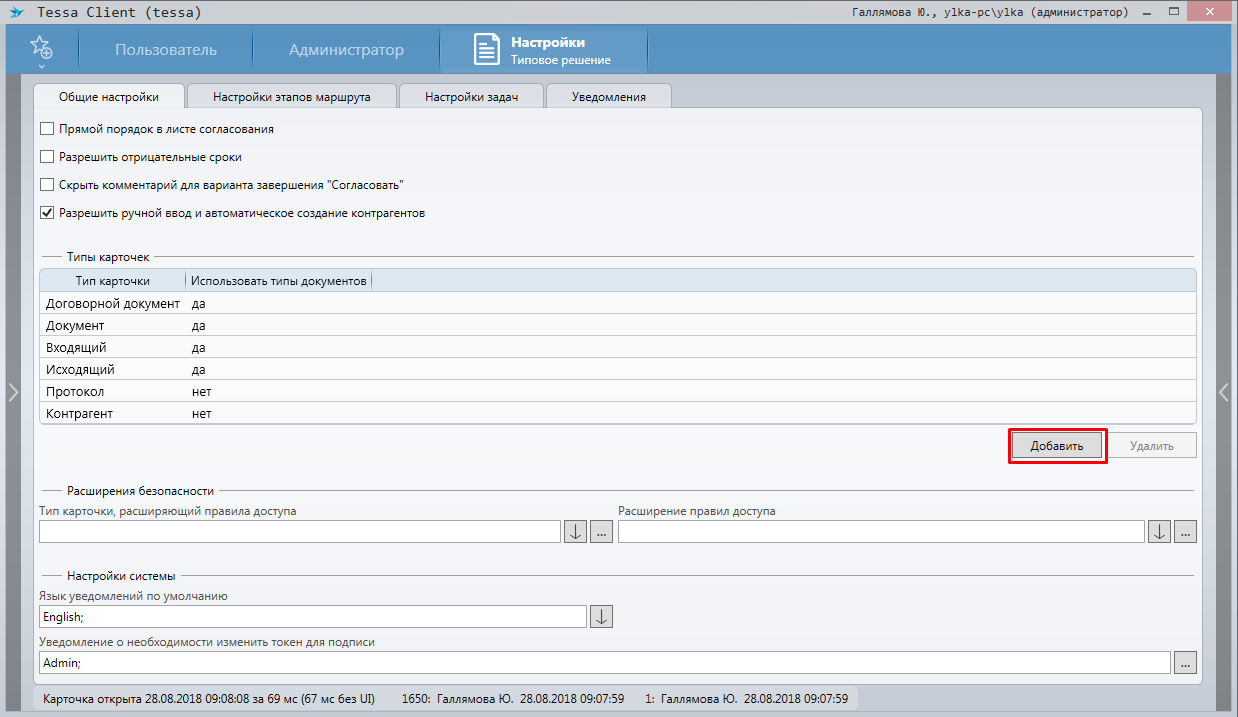The image size is (1238, 717).
Task: Open the Уведомления tab
Action: click(608, 97)
